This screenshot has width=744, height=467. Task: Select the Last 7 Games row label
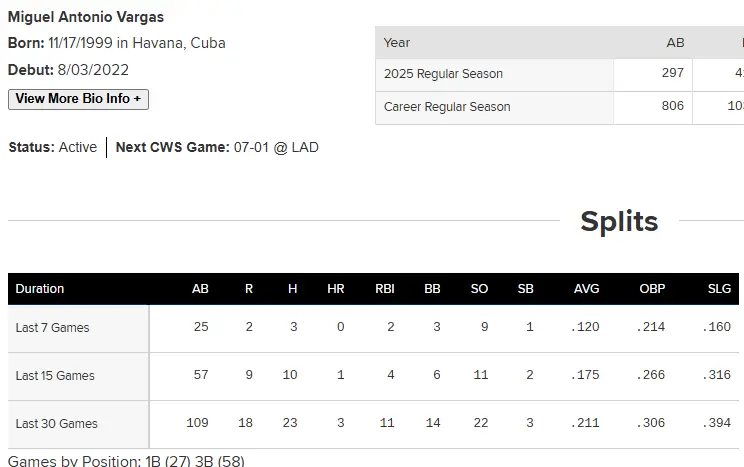pyautogui.click(x=53, y=328)
